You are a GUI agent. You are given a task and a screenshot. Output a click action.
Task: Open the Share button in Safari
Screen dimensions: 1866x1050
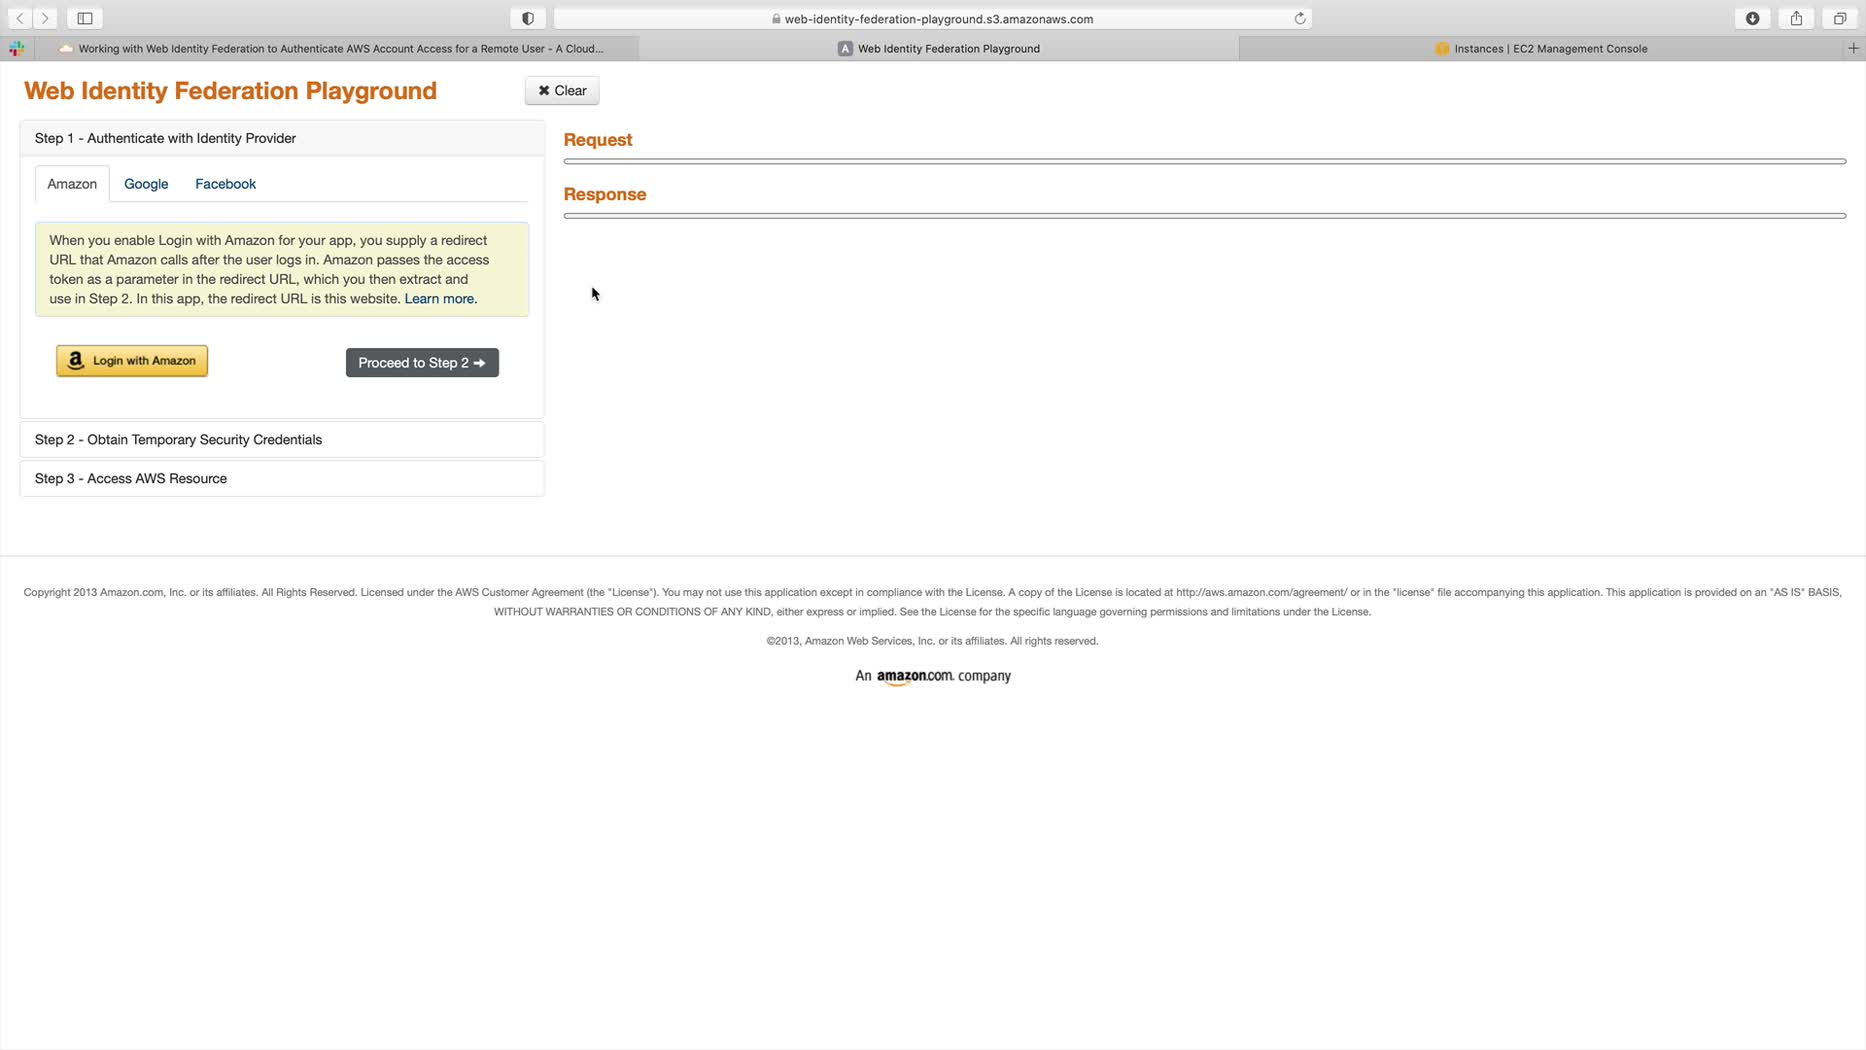click(x=1796, y=18)
